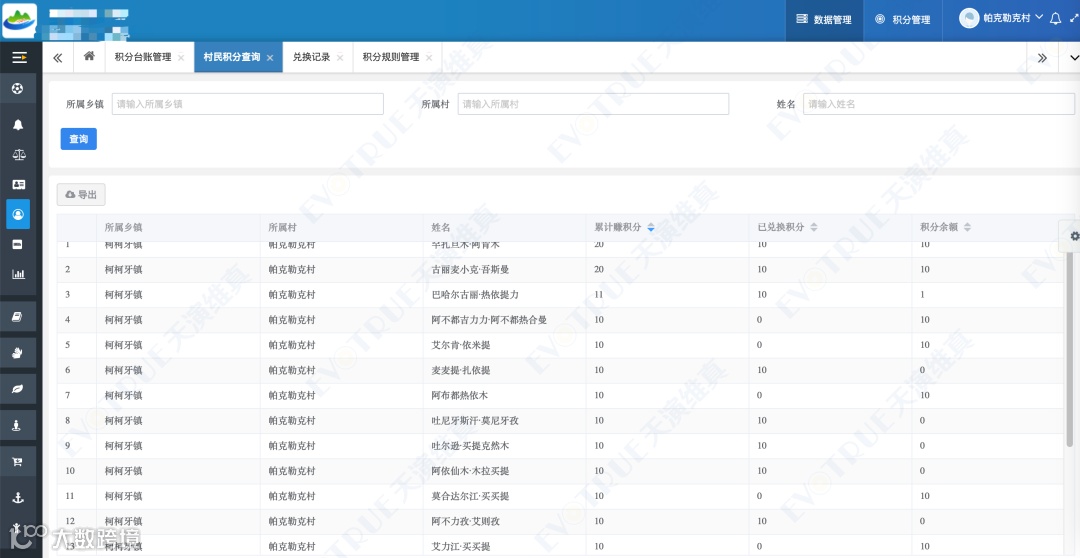Click the 姓名 column header
1080x558 pixels.
[441, 227]
